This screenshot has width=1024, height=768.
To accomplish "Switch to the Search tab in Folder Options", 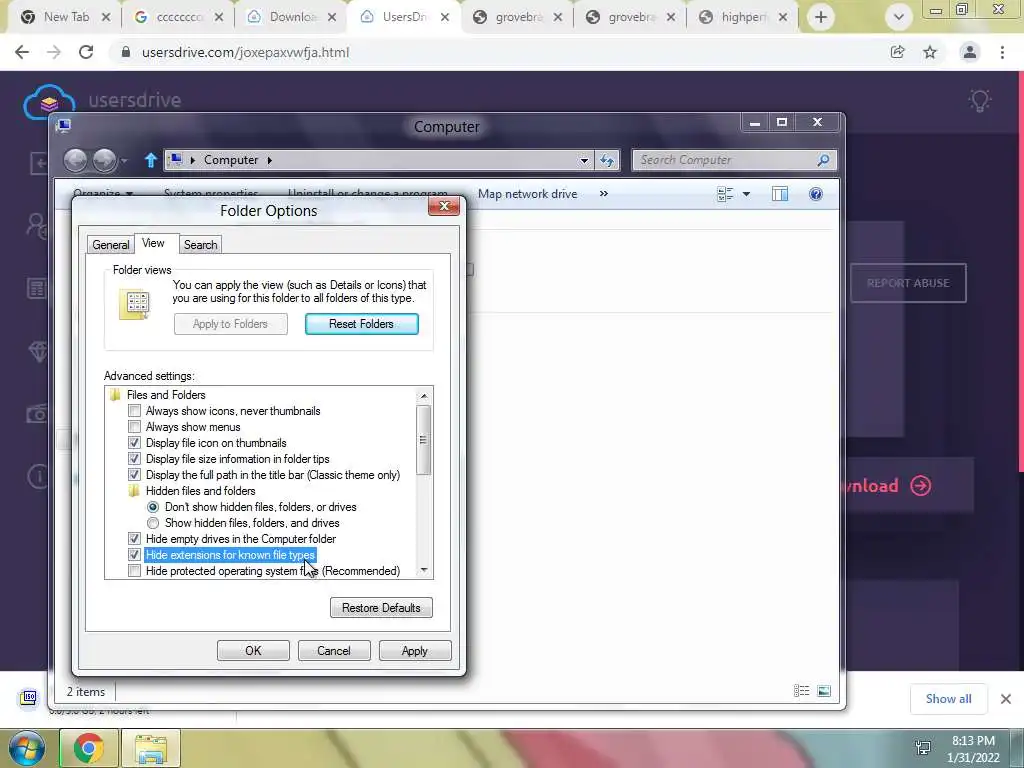I will [x=200, y=245].
